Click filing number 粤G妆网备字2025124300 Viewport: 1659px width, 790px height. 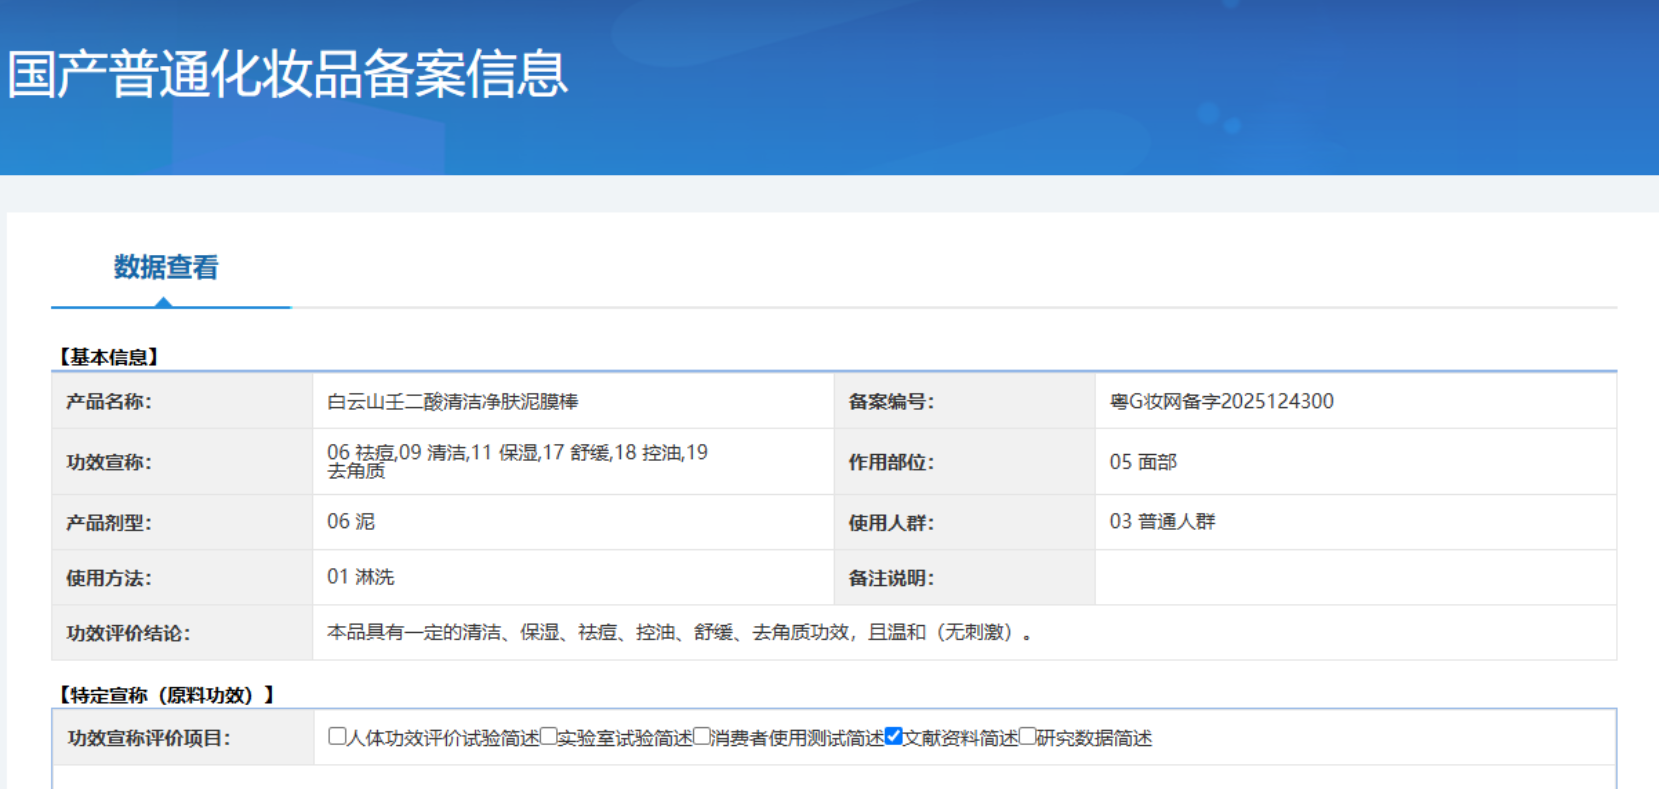1221,401
